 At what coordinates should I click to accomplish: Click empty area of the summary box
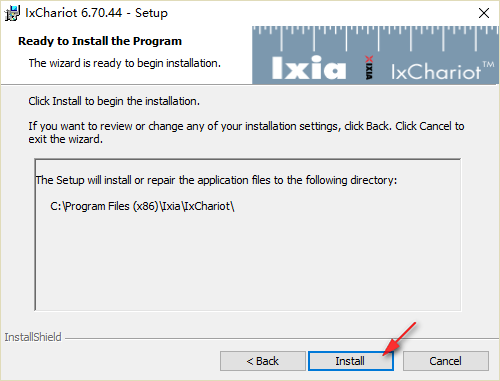[248, 263]
